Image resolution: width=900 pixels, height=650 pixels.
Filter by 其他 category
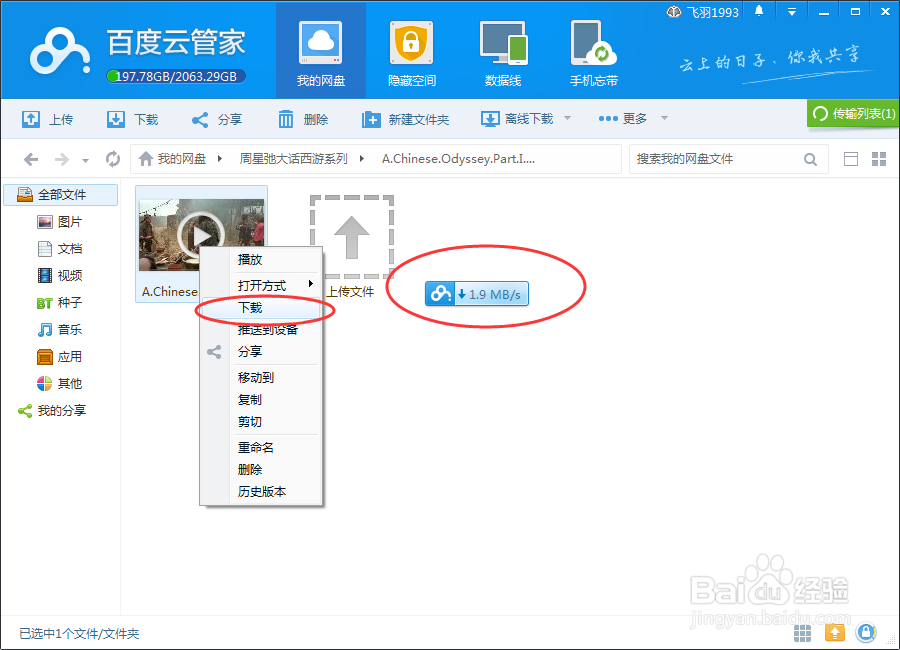click(x=60, y=384)
